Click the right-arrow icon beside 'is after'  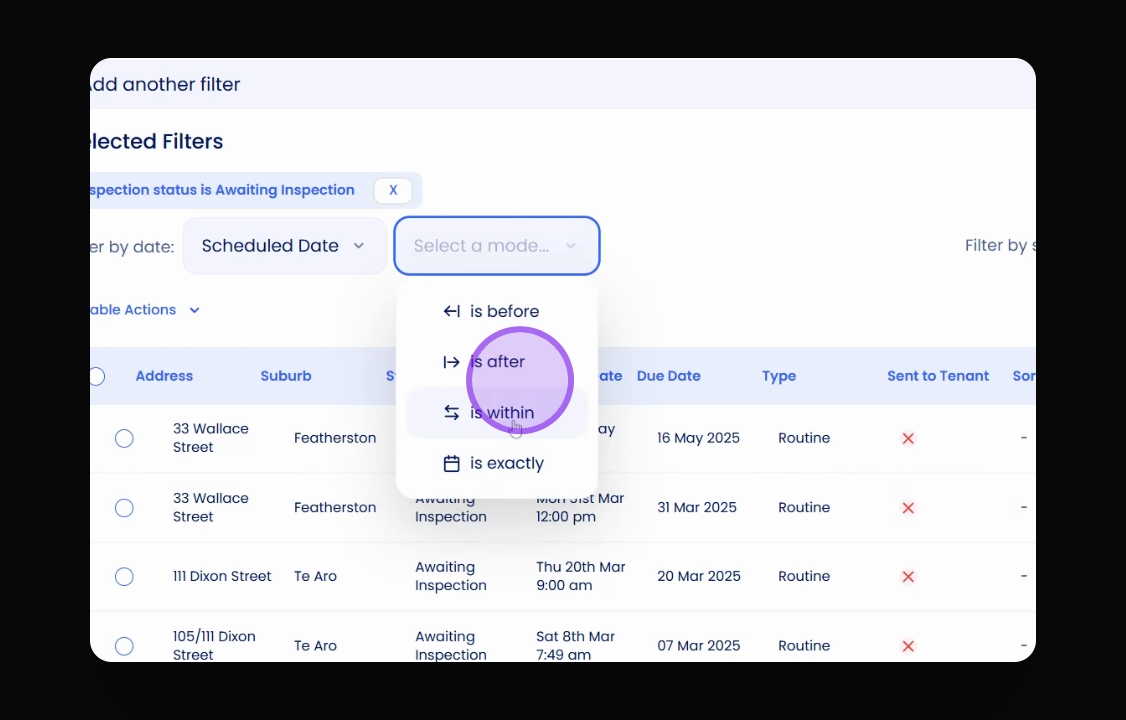(451, 362)
